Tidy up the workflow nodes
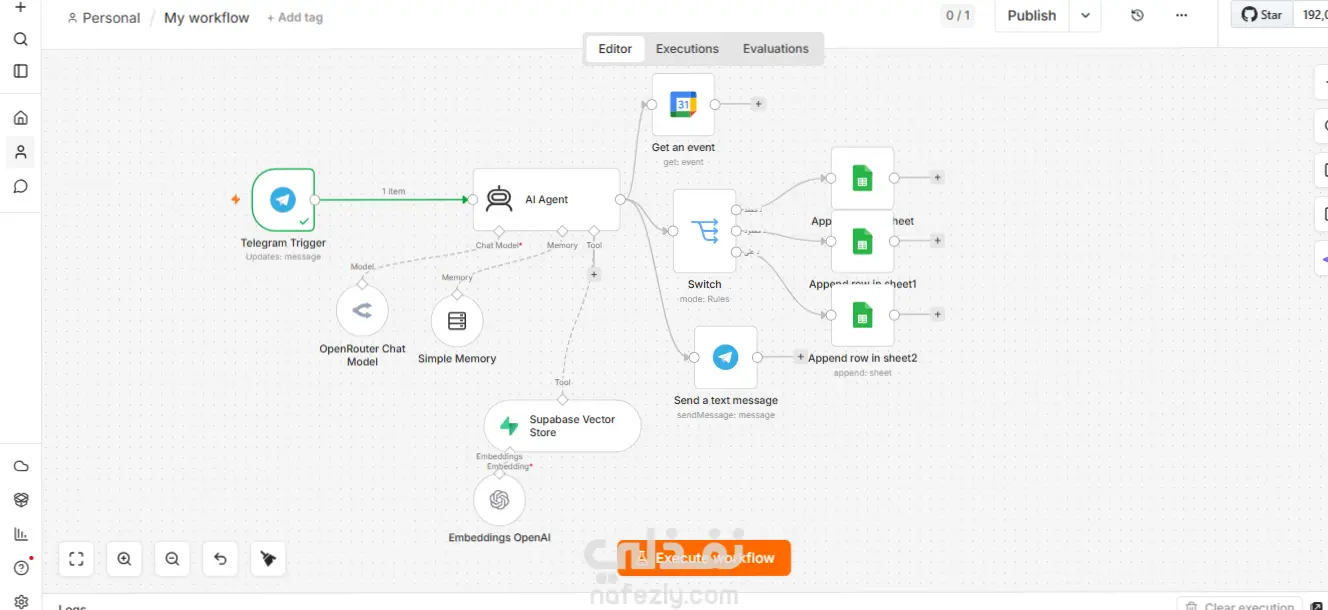The image size is (1328, 610). tap(268, 559)
